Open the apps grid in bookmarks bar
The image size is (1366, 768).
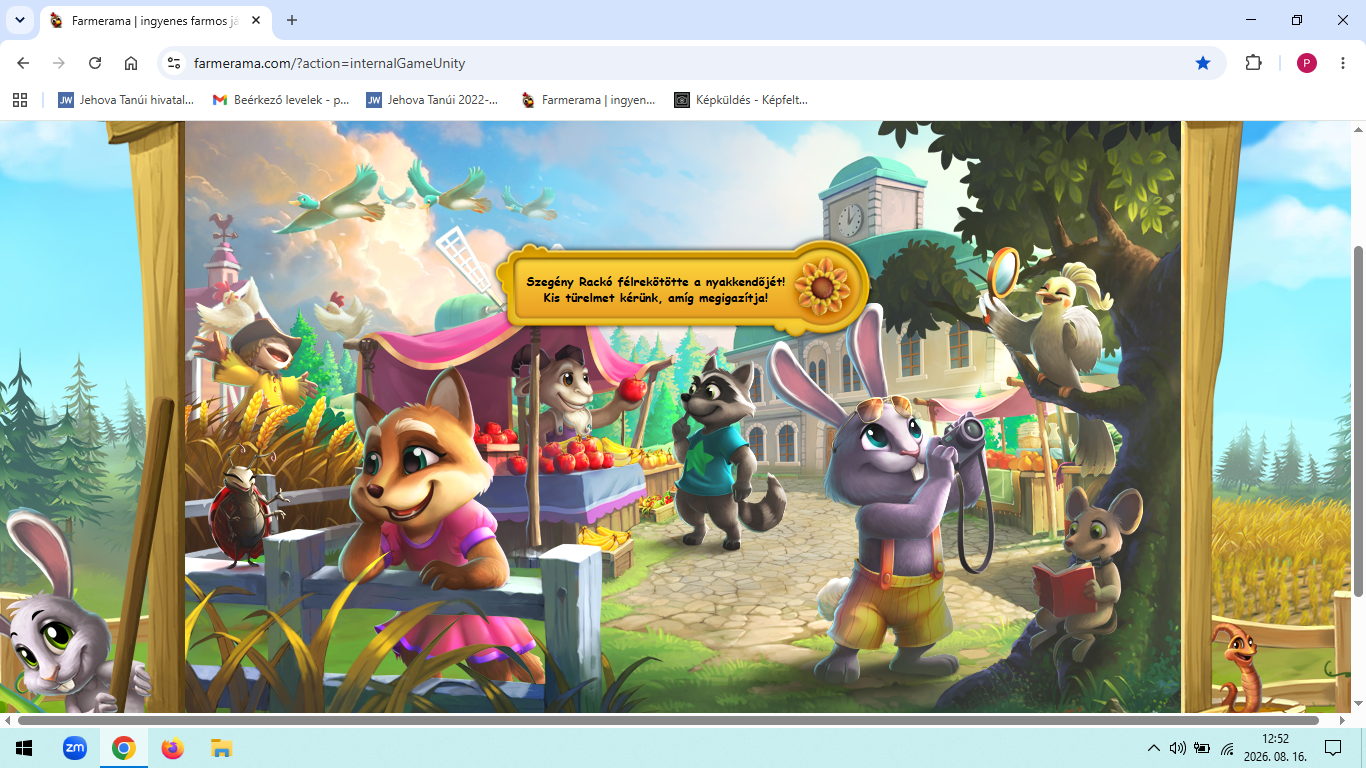pyautogui.click(x=19, y=100)
